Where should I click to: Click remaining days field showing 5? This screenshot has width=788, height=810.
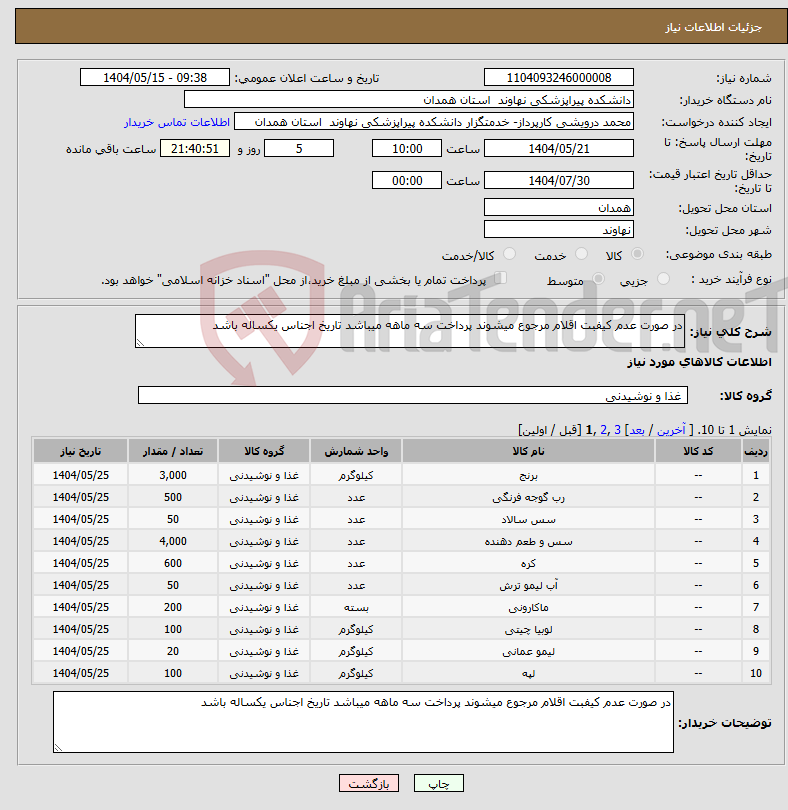tap(299, 148)
